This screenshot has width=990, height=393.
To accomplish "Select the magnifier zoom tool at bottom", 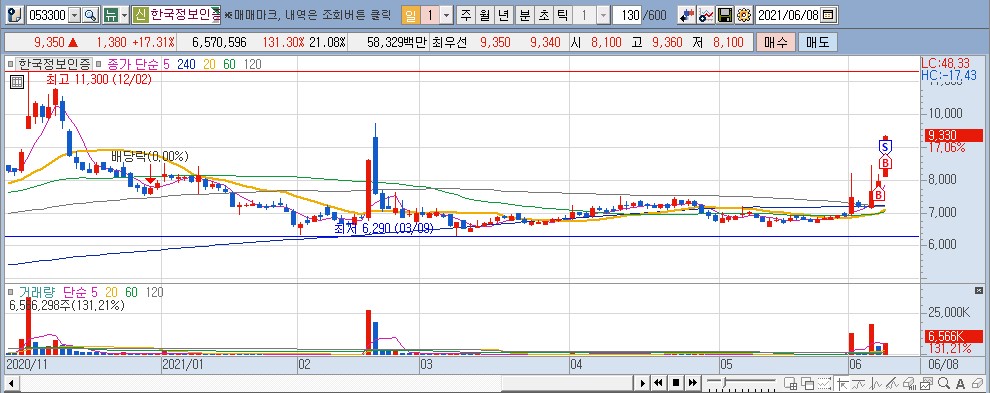I will point(944,383).
